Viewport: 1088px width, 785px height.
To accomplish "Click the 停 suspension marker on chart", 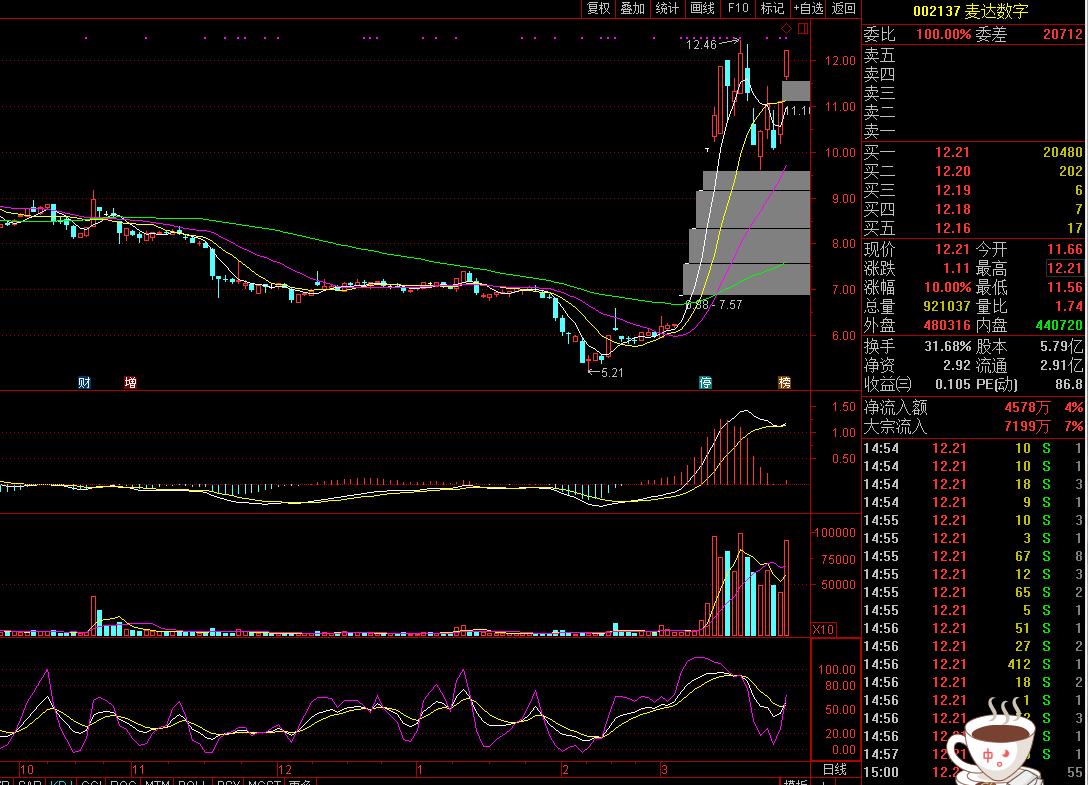I will [x=705, y=382].
